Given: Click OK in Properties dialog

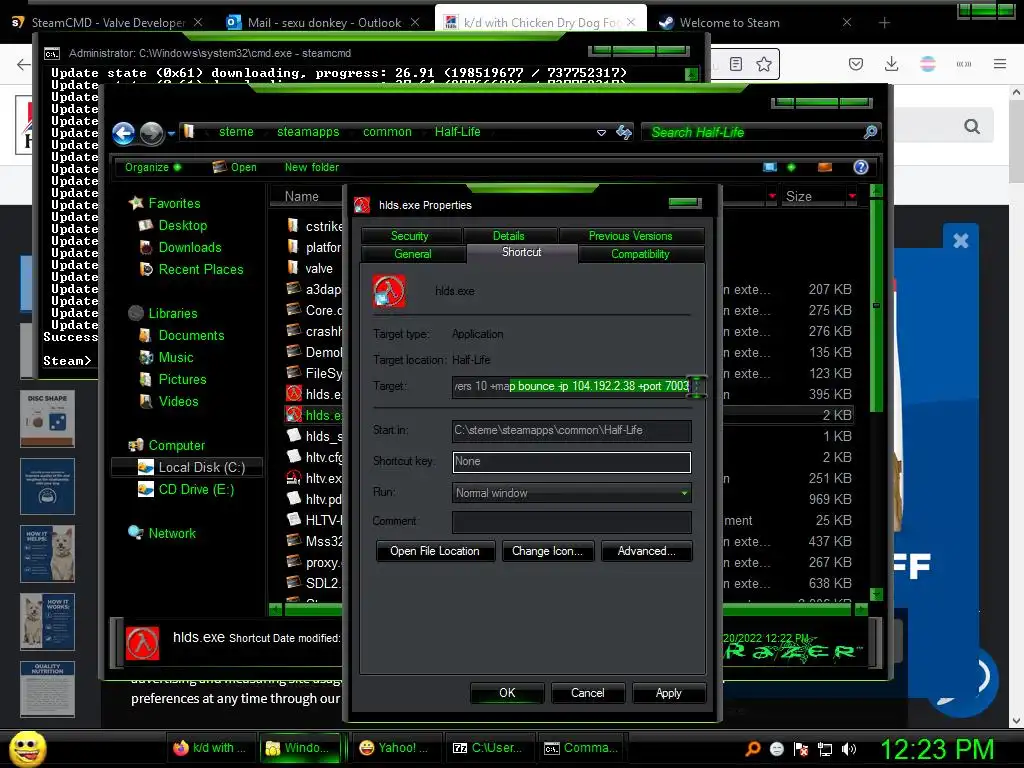Looking at the screenshot, I should pos(507,693).
